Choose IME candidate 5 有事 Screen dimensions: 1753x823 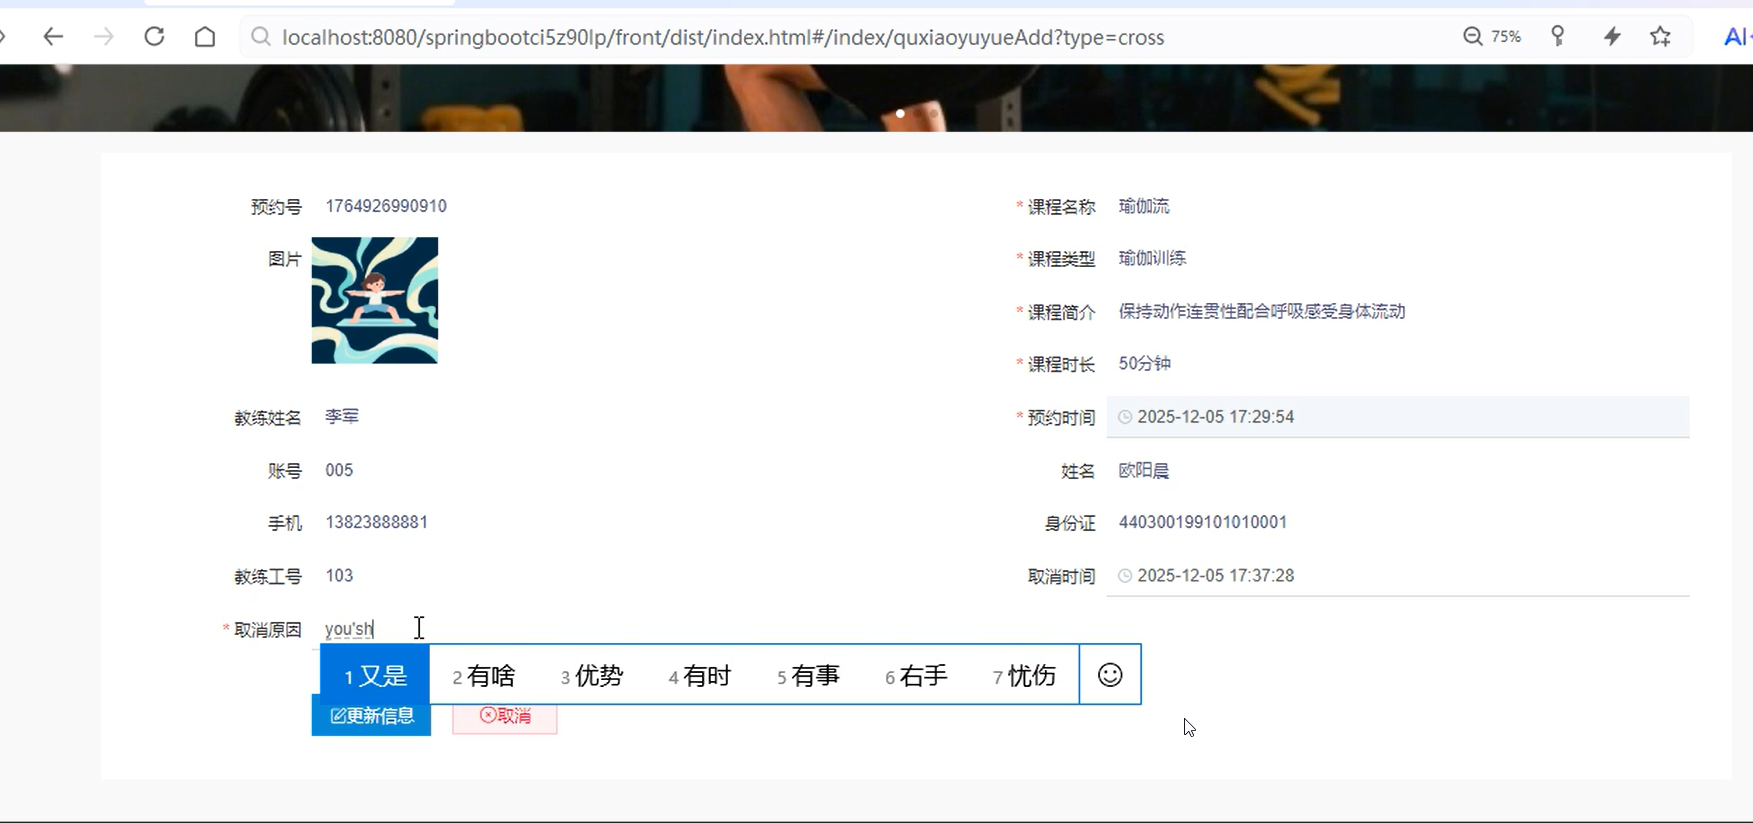coord(808,676)
